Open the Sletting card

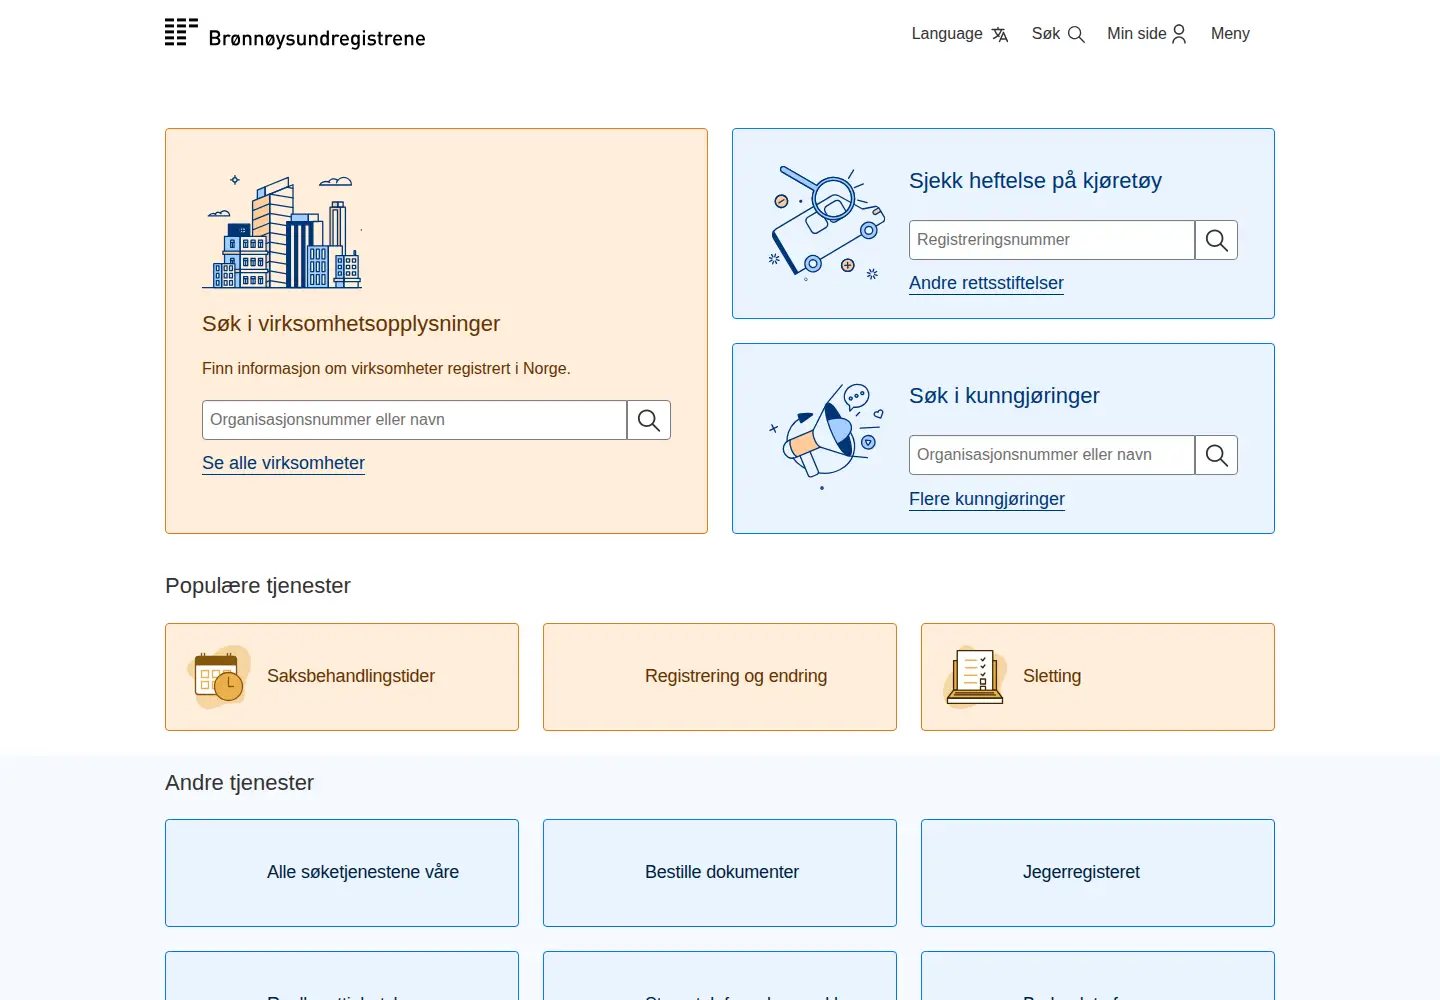1098,677
